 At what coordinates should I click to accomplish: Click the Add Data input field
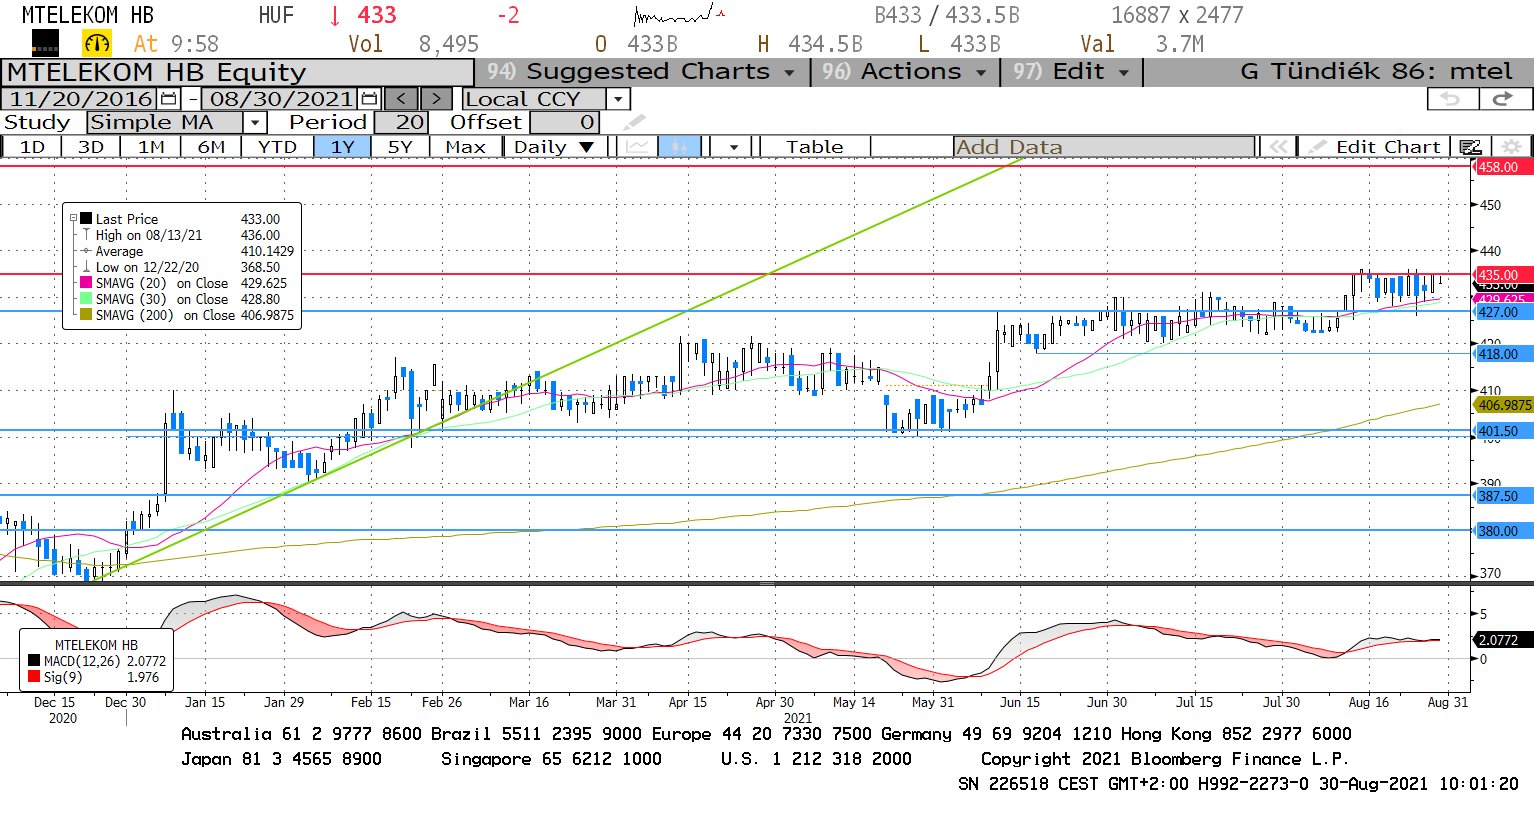(x=1104, y=147)
